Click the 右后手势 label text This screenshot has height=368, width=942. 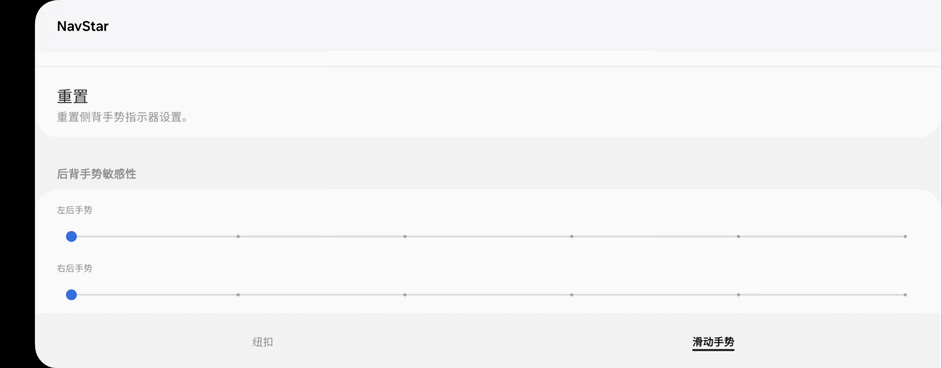(x=74, y=268)
